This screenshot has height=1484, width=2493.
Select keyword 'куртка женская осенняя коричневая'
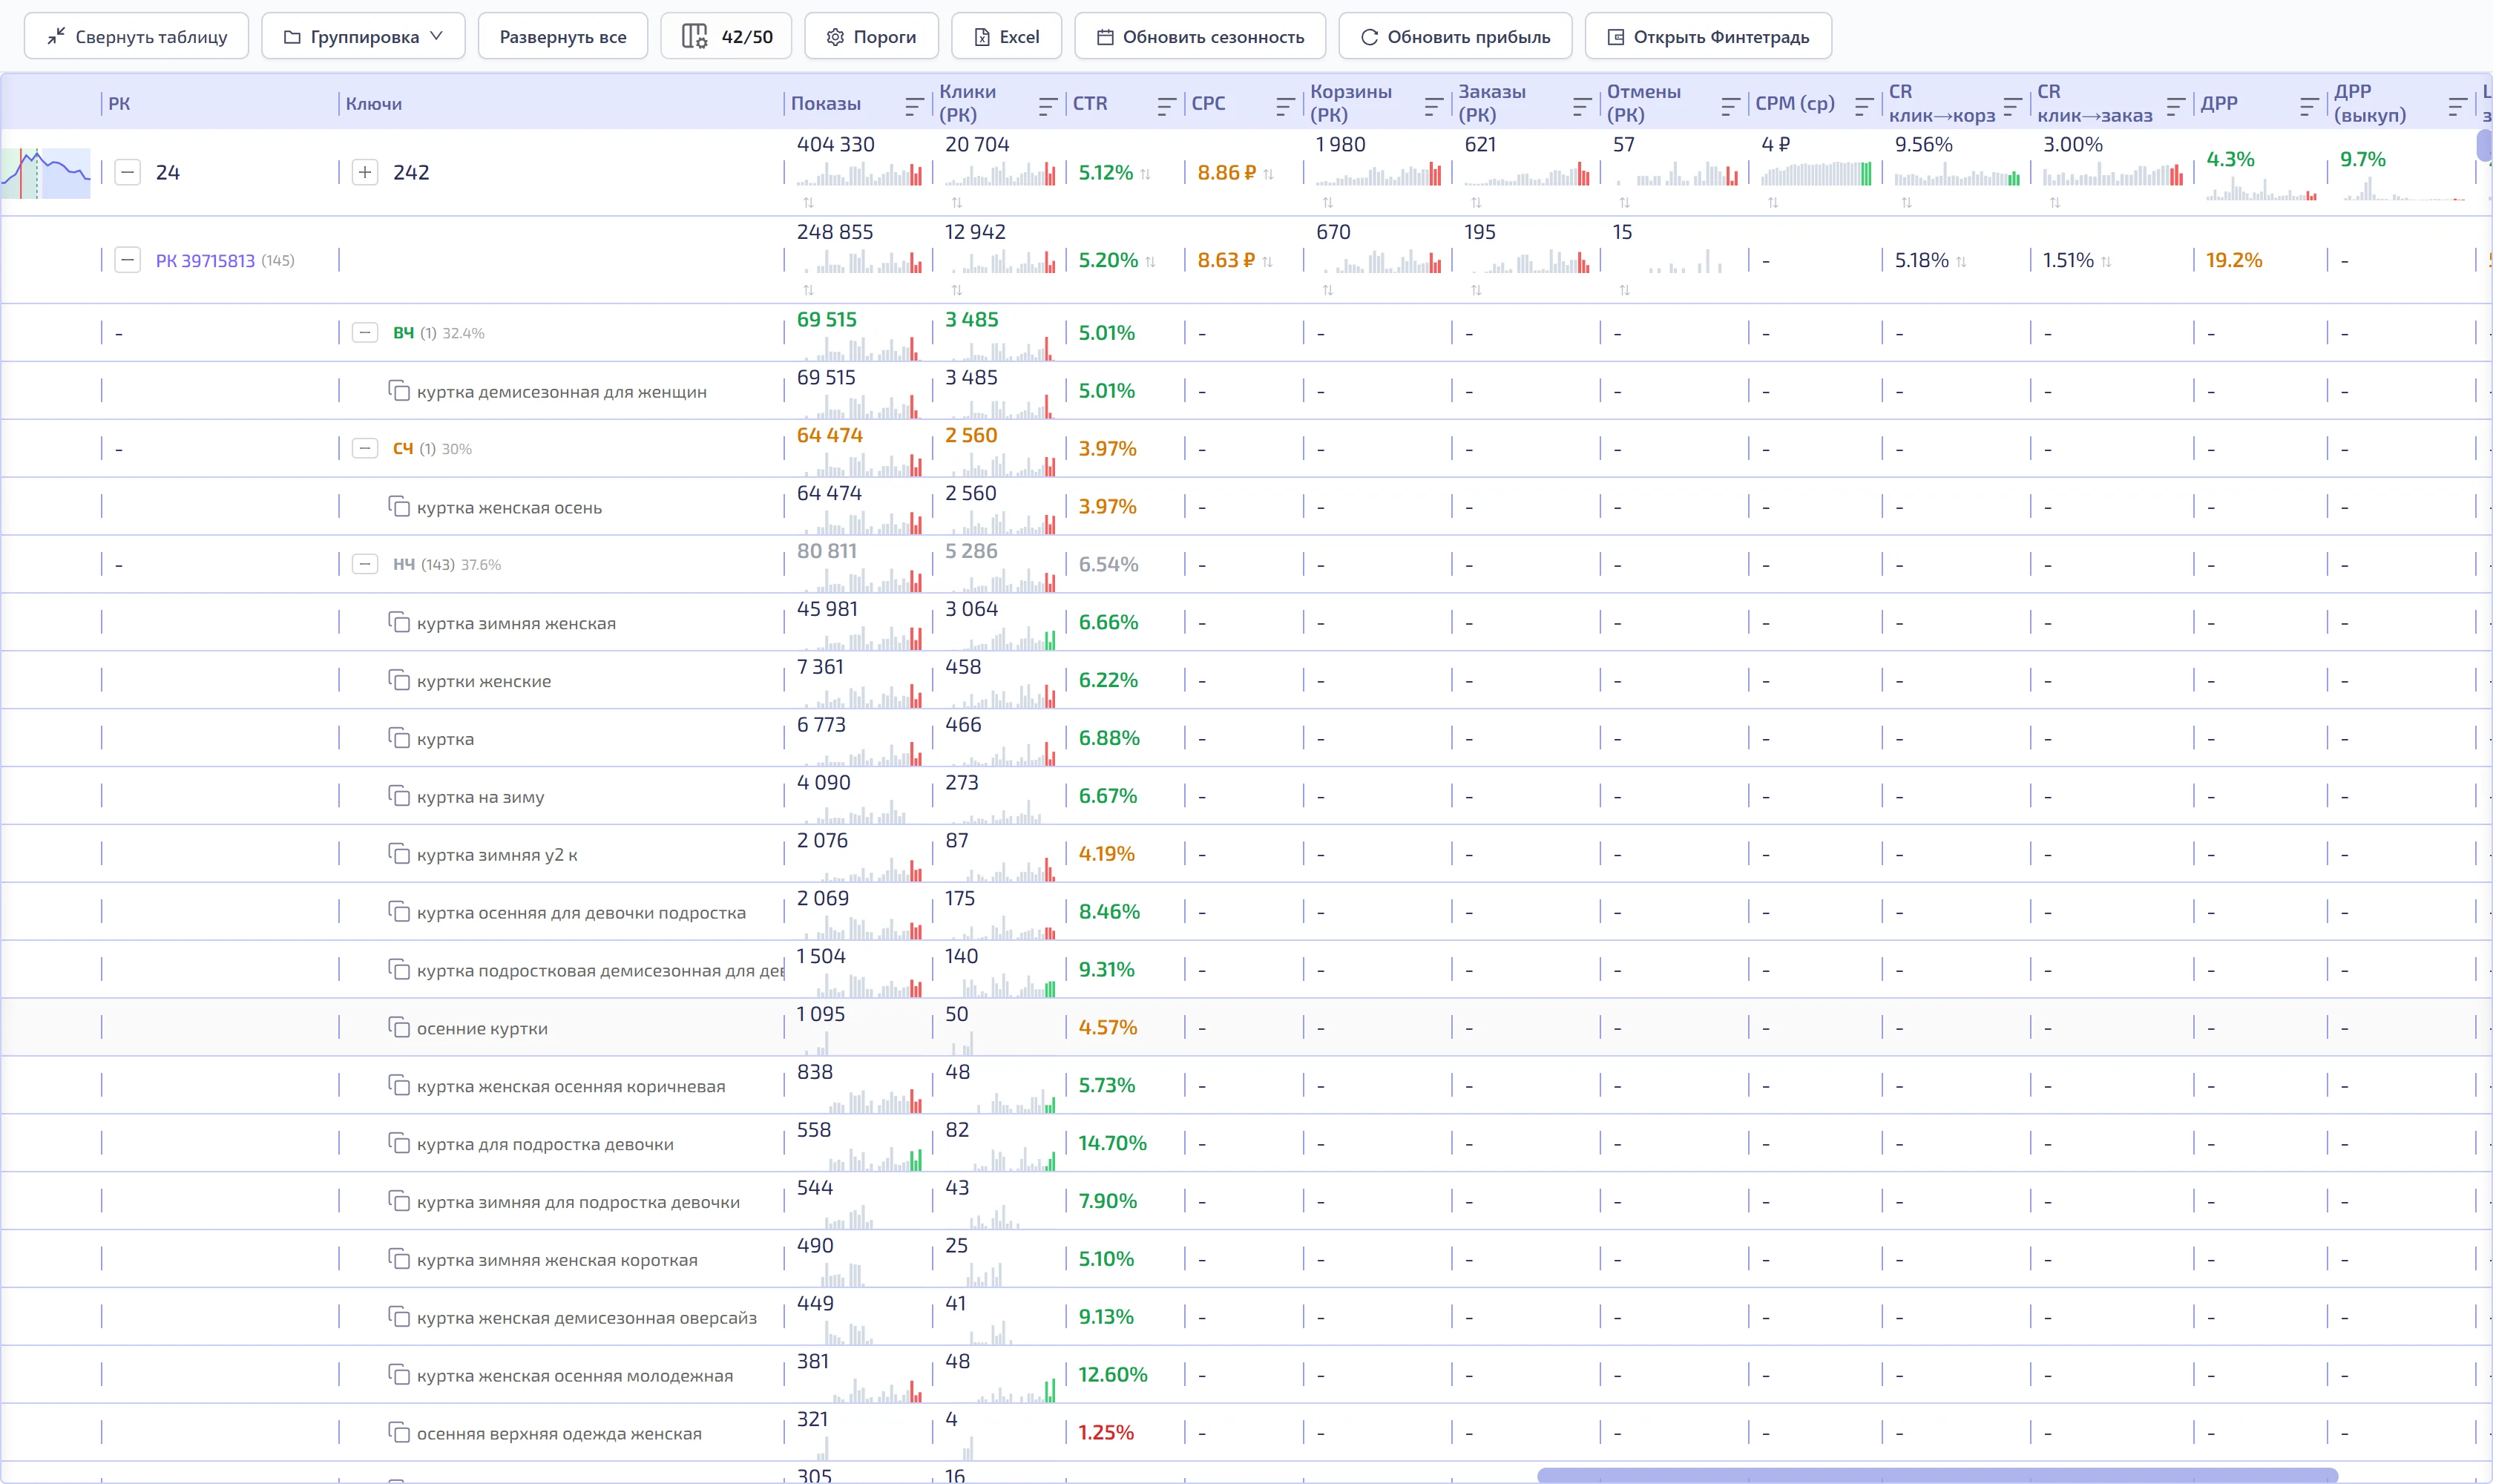pyautogui.click(x=571, y=1086)
